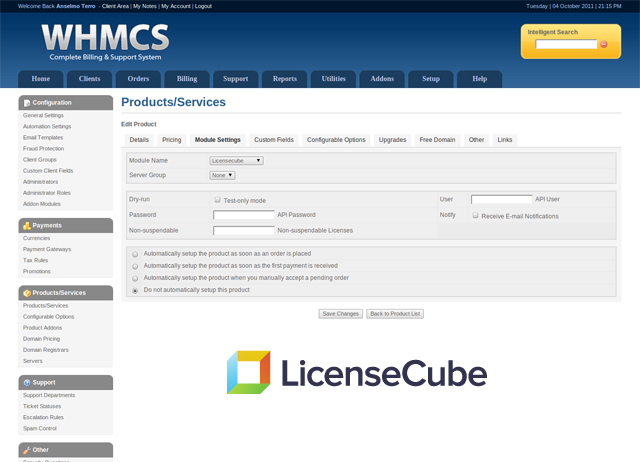Click the WHMCS logo
The height and width of the screenshot is (462, 640).
(x=105, y=42)
